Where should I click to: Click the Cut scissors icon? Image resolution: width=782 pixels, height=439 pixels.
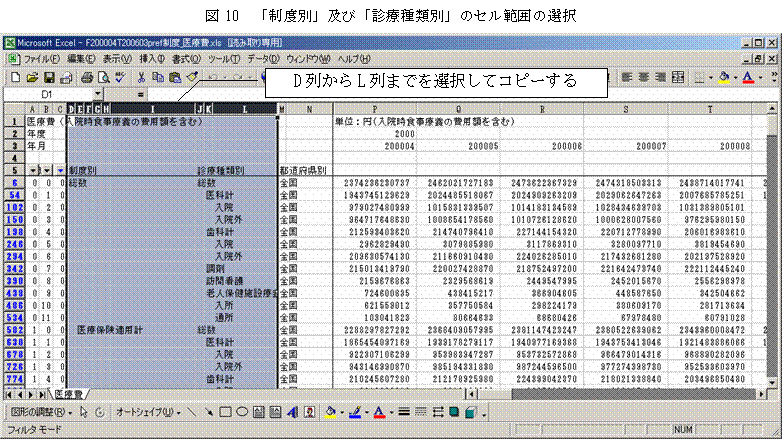tap(143, 76)
